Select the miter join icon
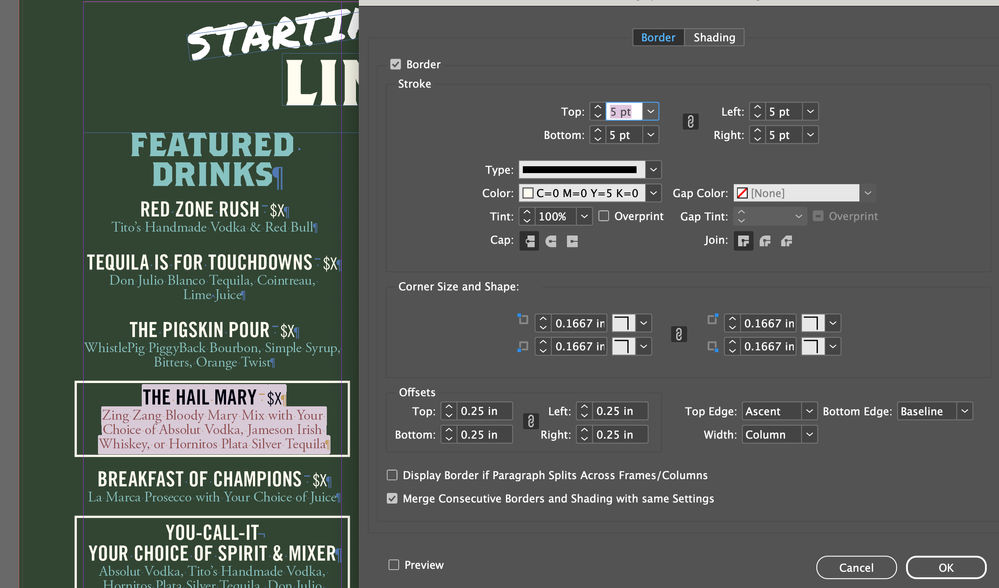The height and width of the screenshot is (588, 999). pos(744,241)
